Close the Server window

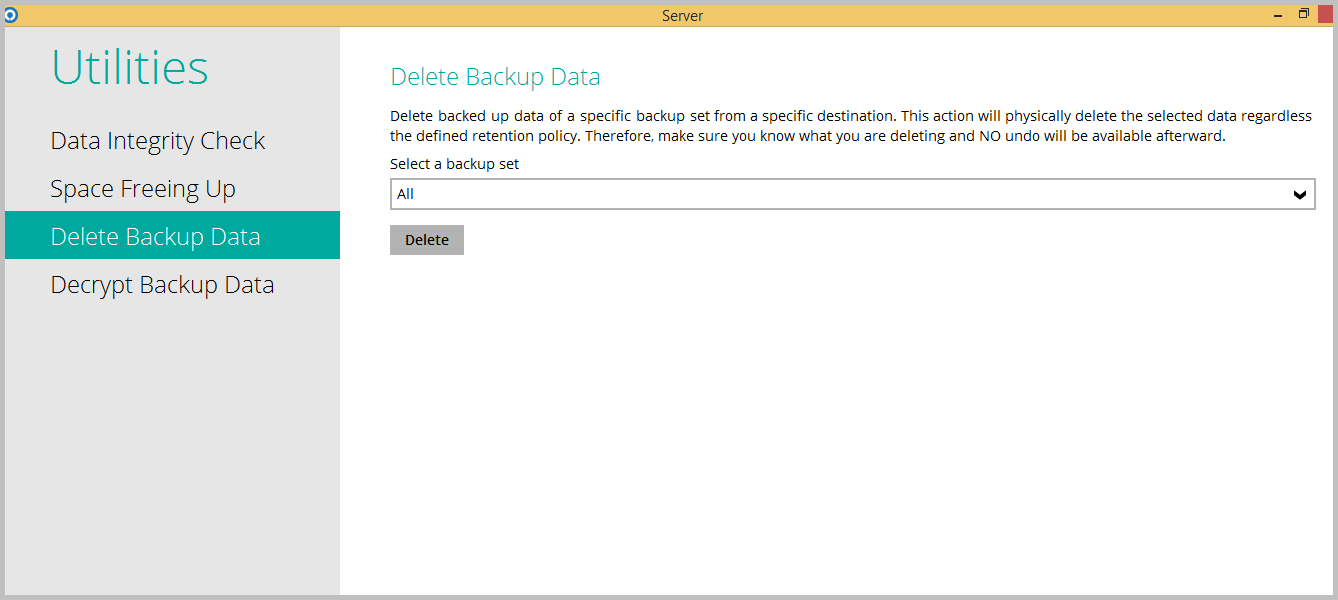(x=1325, y=14)
